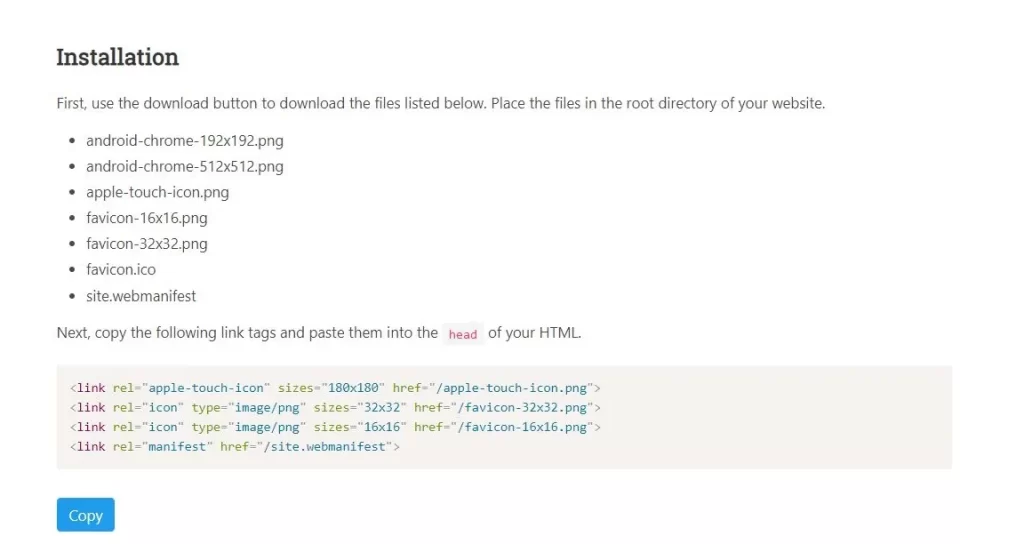
Task: Click the /apple-touch-icon.png href value
Action: [511, 388]
